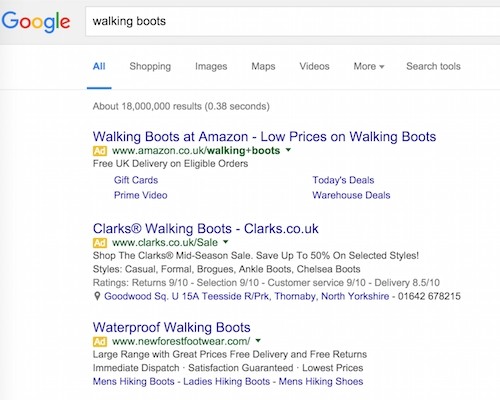Open Clarks Walking Boots result title
This screenshot has height=400, width=500.
[206, 229]
